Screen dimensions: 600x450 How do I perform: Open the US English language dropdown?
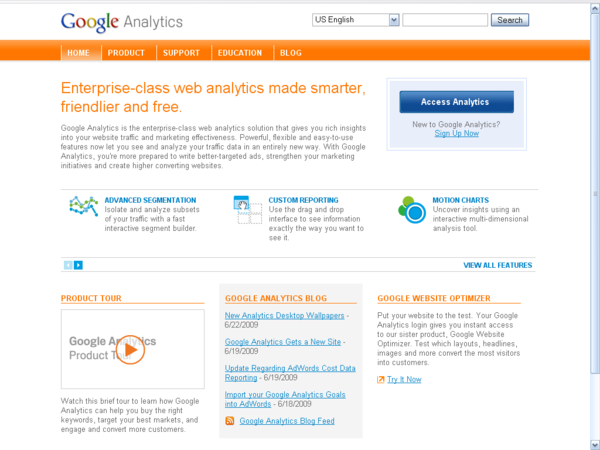pos(355,20)
